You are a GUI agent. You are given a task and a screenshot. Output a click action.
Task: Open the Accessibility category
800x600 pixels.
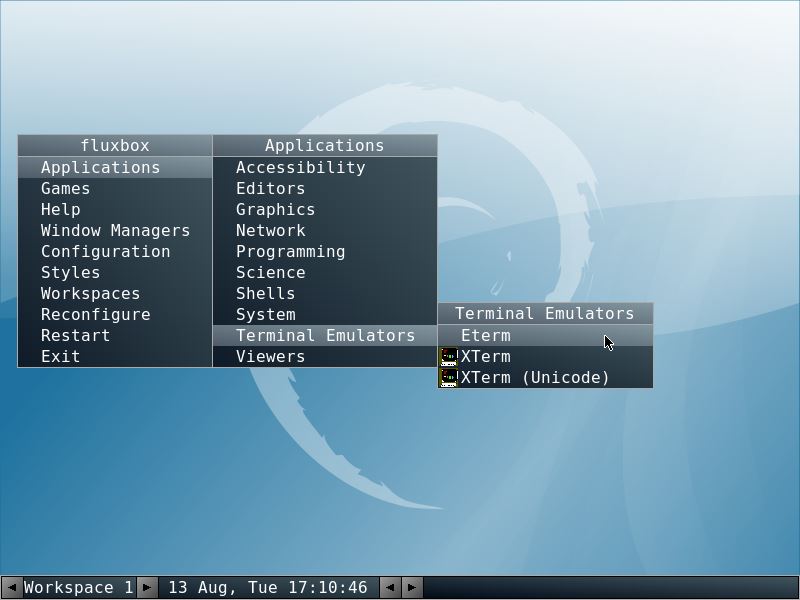click(324, 167)
